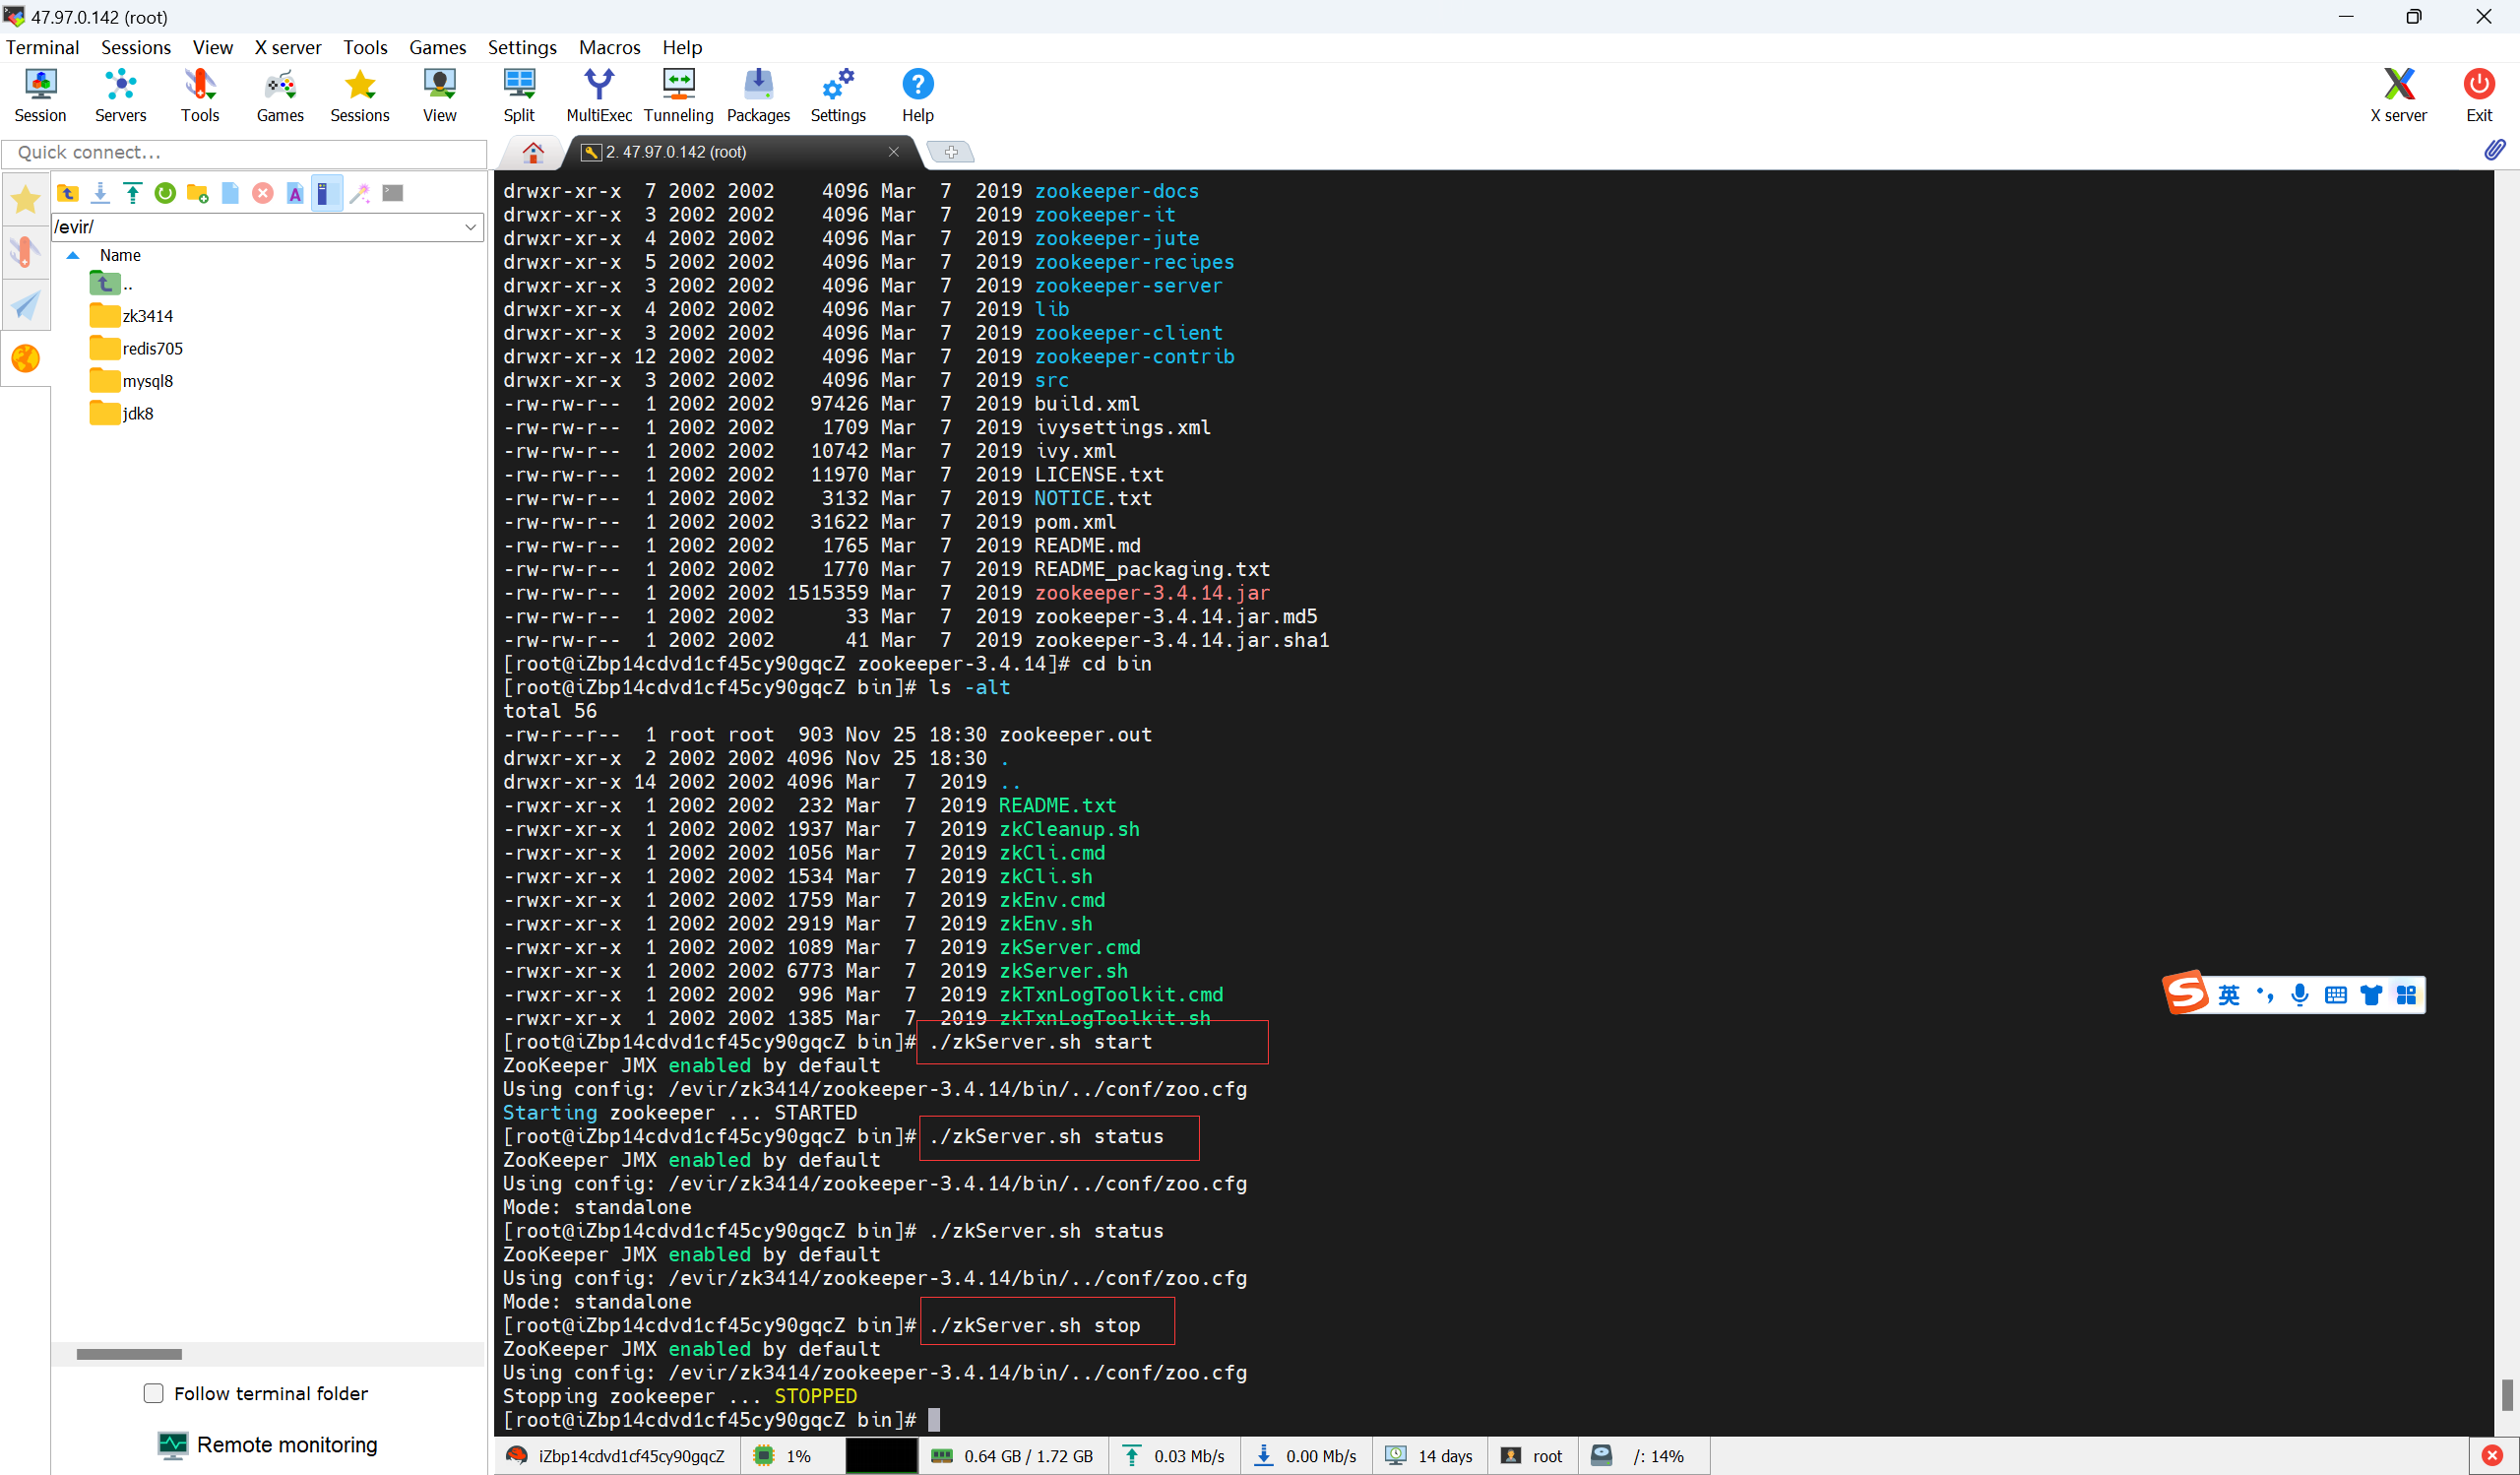Click the Packages toolbar icon

click(758, 95)
